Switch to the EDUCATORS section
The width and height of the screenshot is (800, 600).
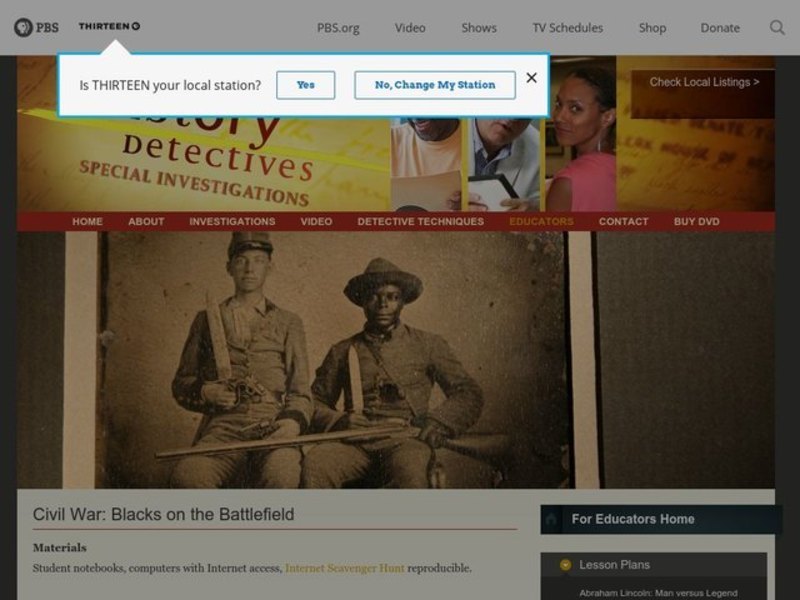(539, 221)
